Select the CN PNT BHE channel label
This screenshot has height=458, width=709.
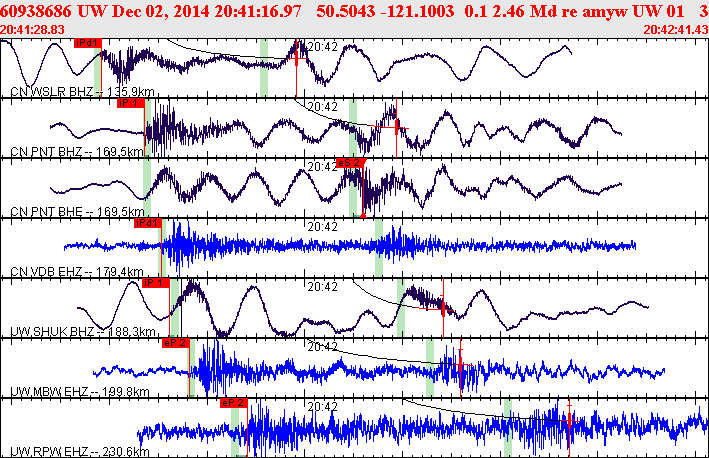[77, 212]
